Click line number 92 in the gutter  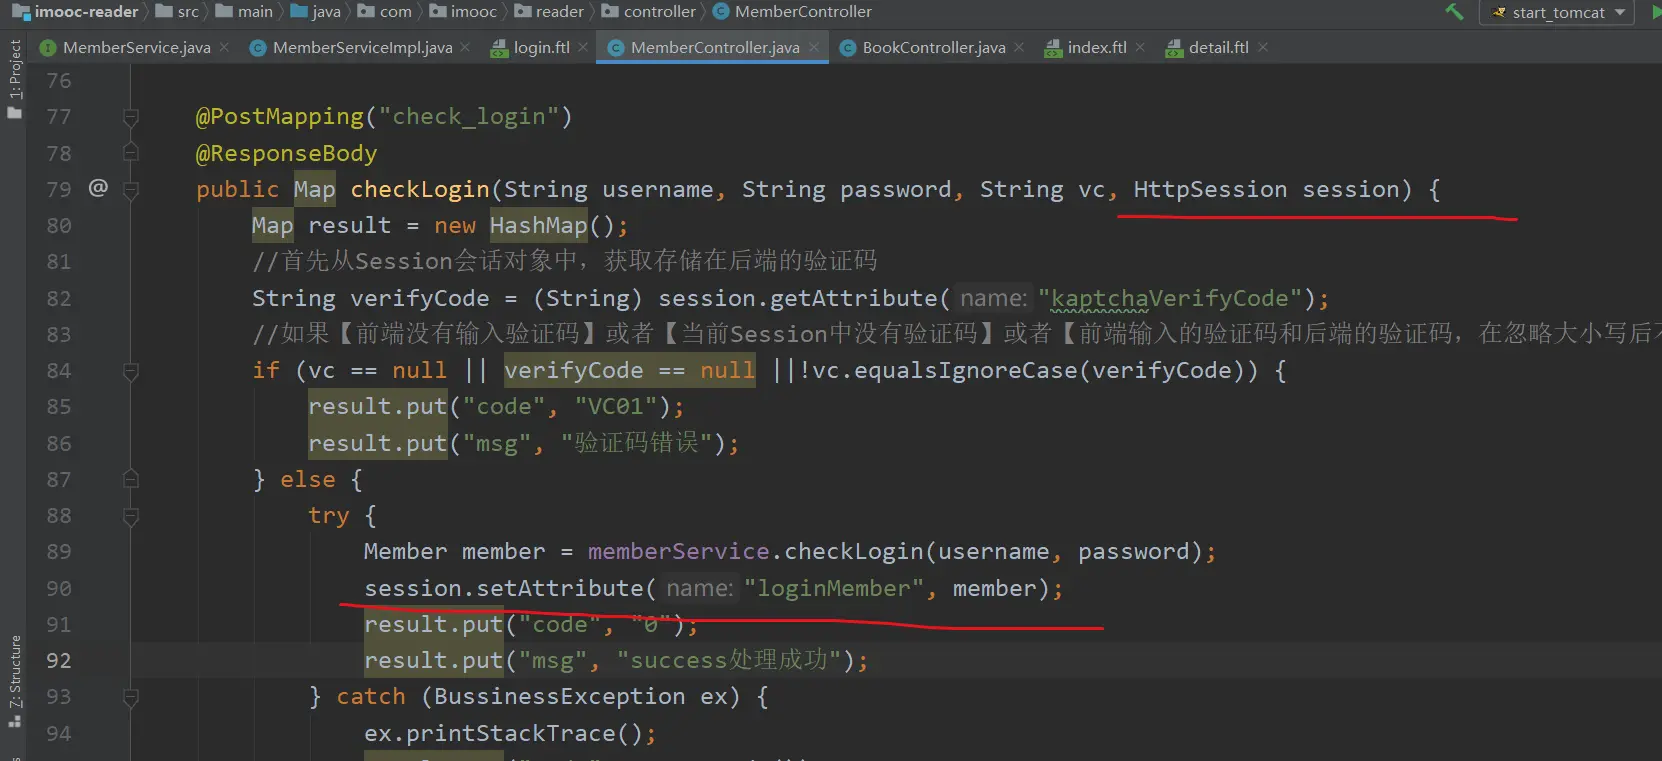pos(59,660)
